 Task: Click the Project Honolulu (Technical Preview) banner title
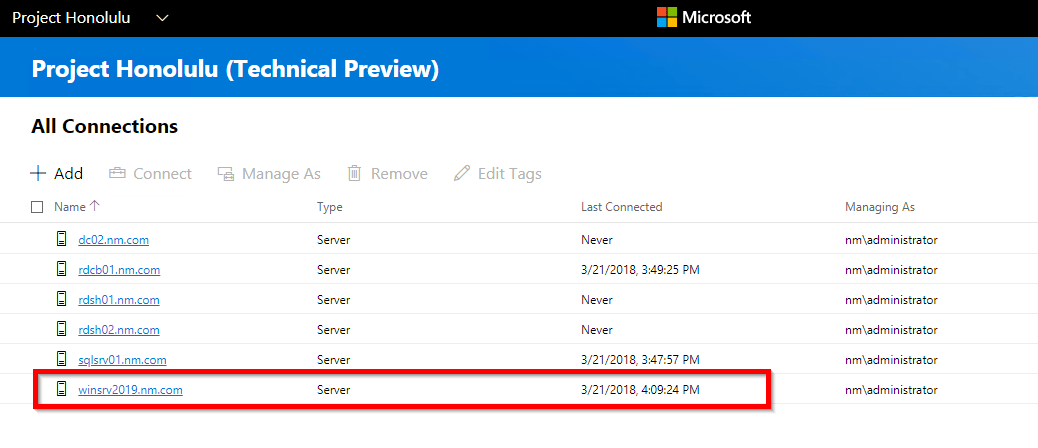(235, 69)
